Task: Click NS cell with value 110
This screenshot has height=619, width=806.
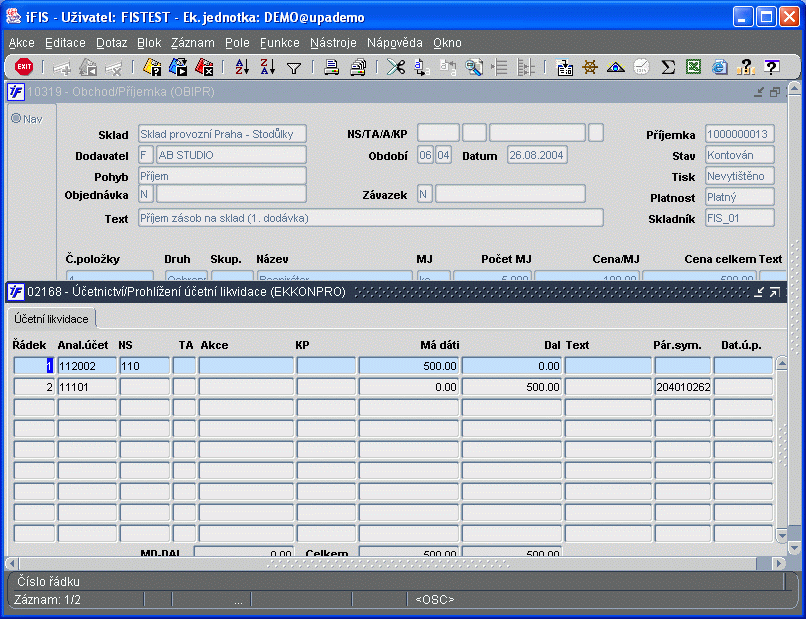Action: point(144,366)
